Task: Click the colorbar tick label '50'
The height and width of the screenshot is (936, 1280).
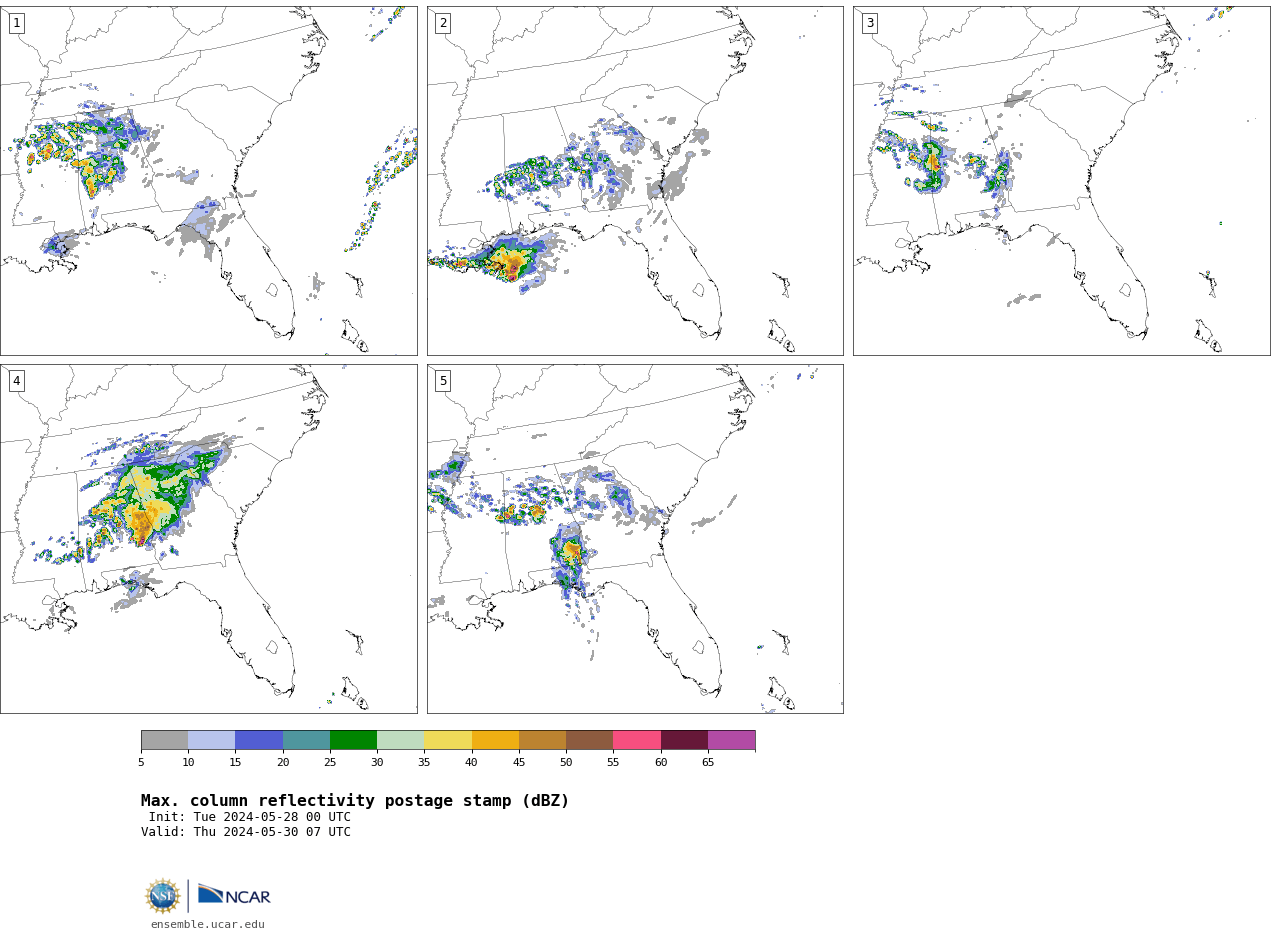Action: 566,762
